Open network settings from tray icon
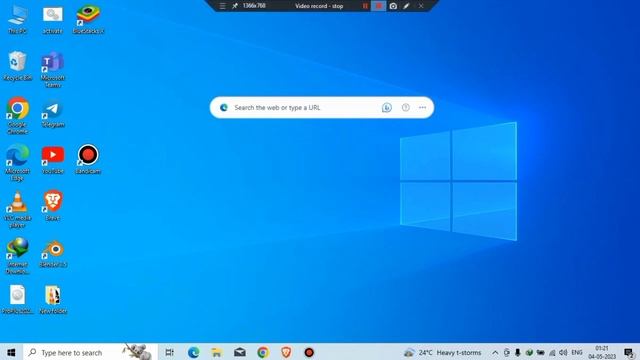The width and height of the screenshot is (640, 360). click(552, 353)
